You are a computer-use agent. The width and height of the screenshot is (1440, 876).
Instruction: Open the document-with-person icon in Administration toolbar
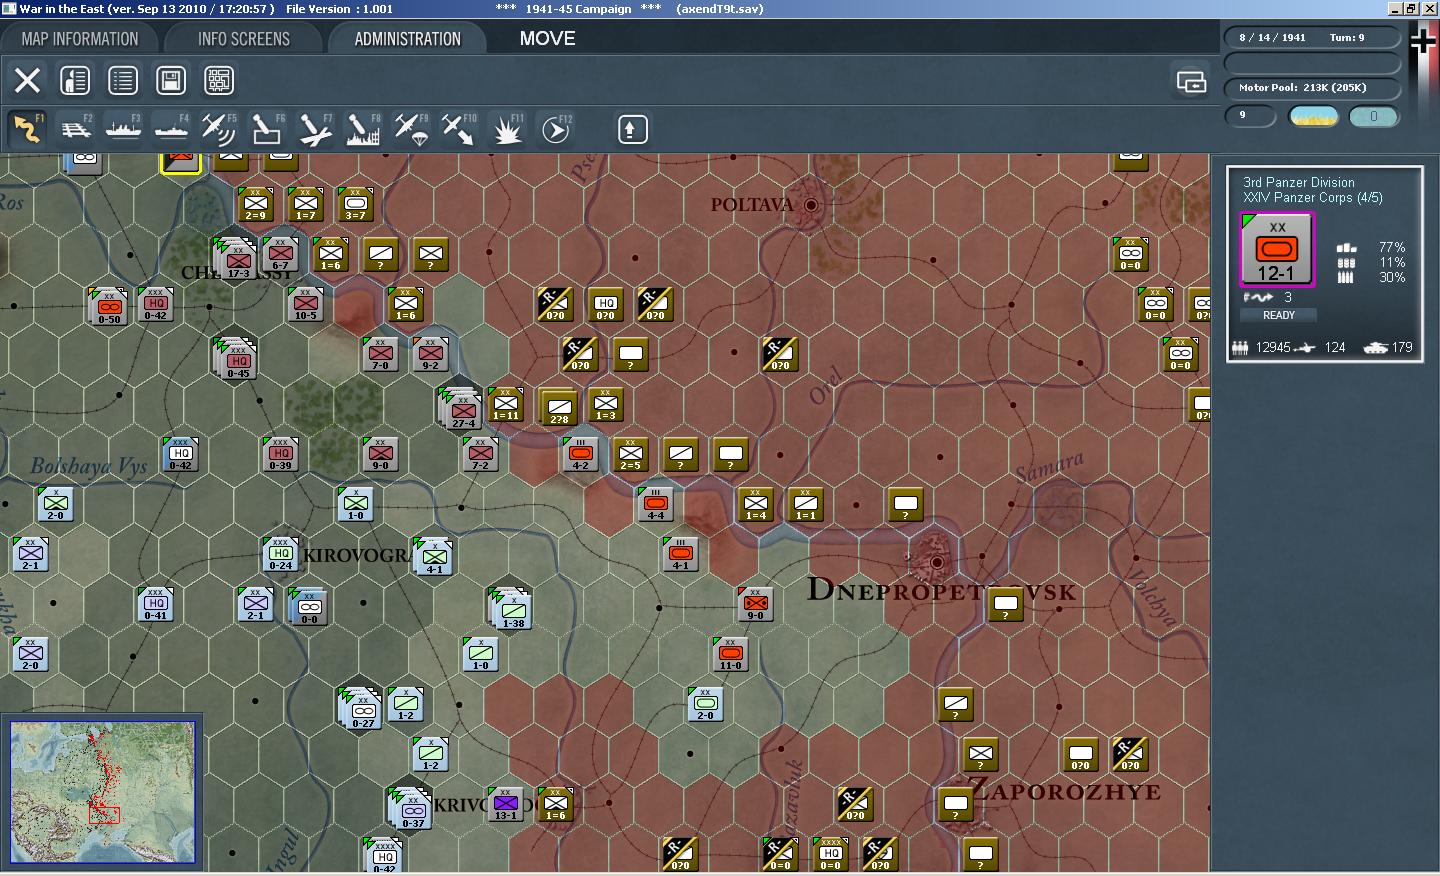[75, 80]
